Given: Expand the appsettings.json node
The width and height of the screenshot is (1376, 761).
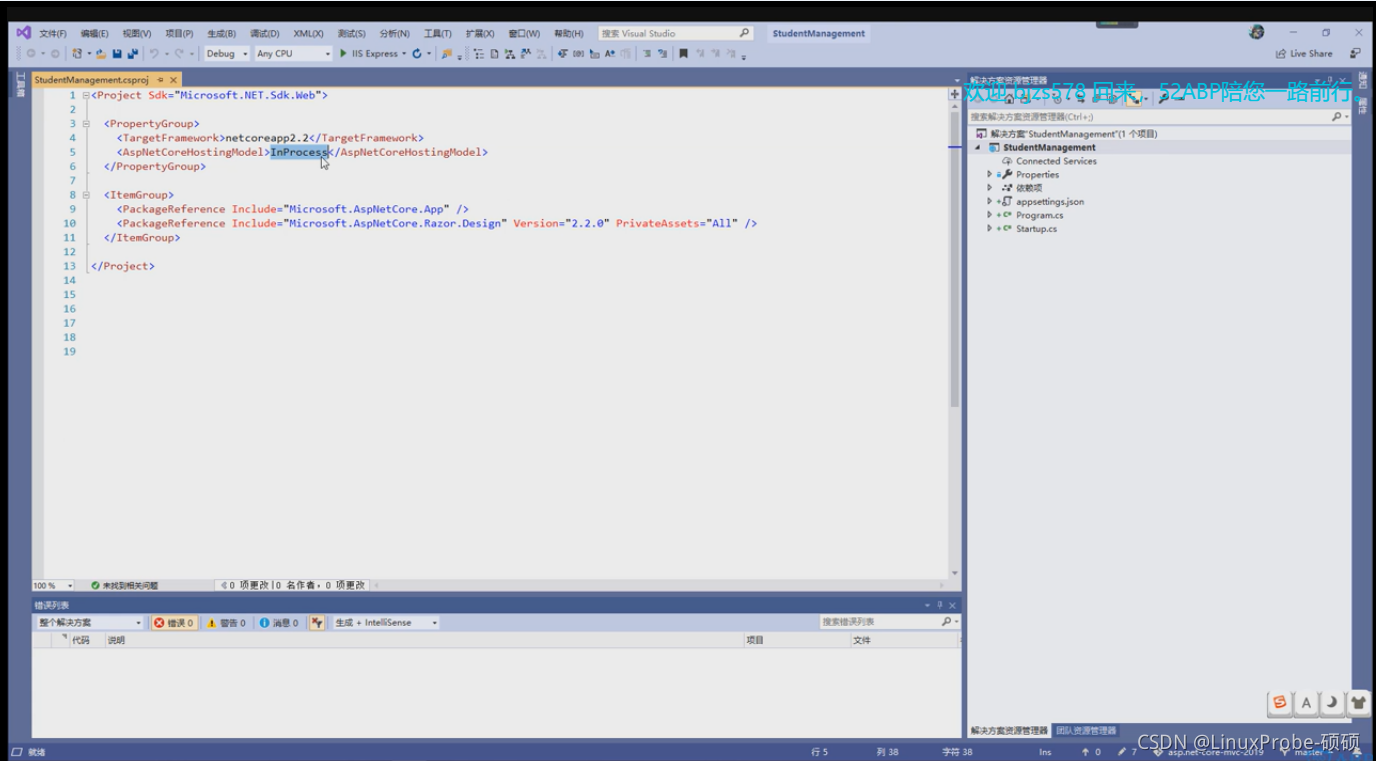Looking at the screenshot, I should [x=990, y=201].
